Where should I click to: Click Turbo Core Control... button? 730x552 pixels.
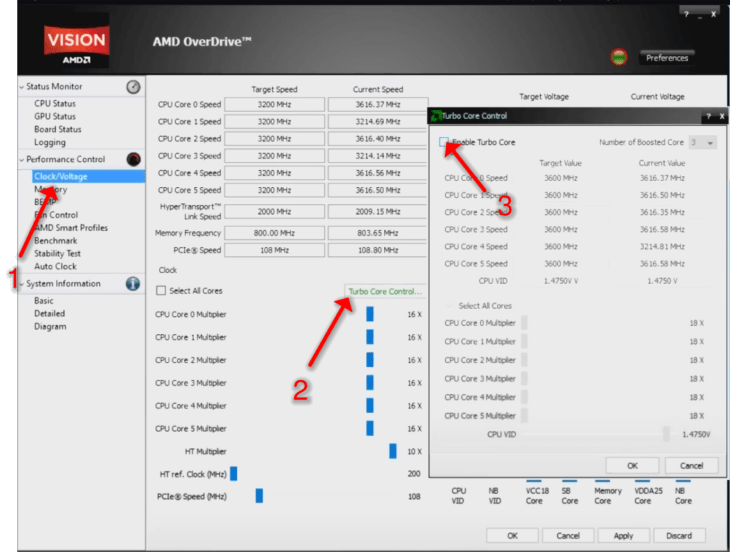385,291
